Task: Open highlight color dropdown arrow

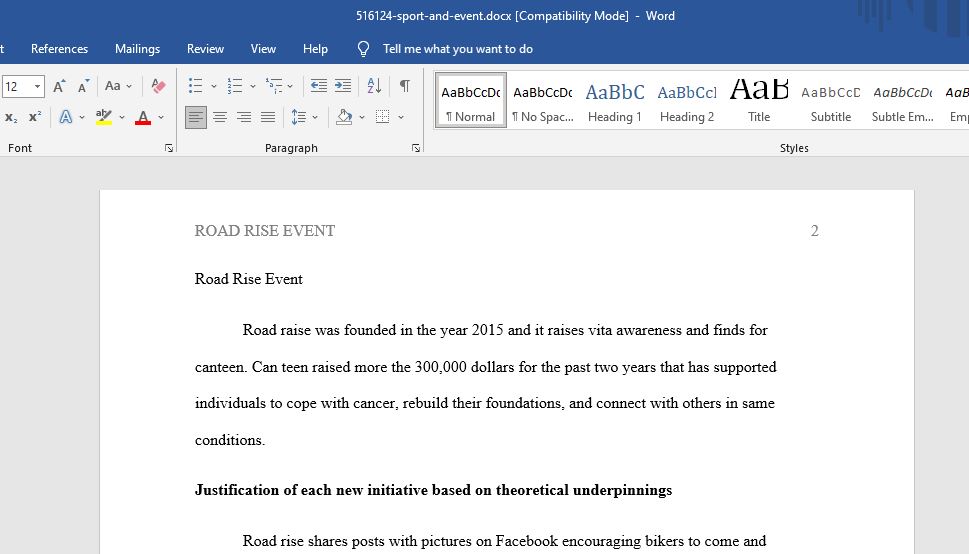Action: point(122,117)
